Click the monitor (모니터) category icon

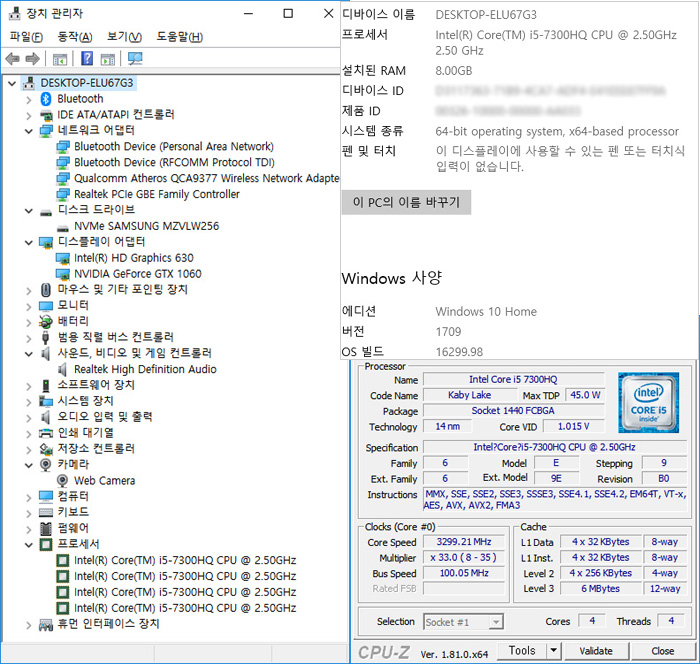[x=46, y=307]
